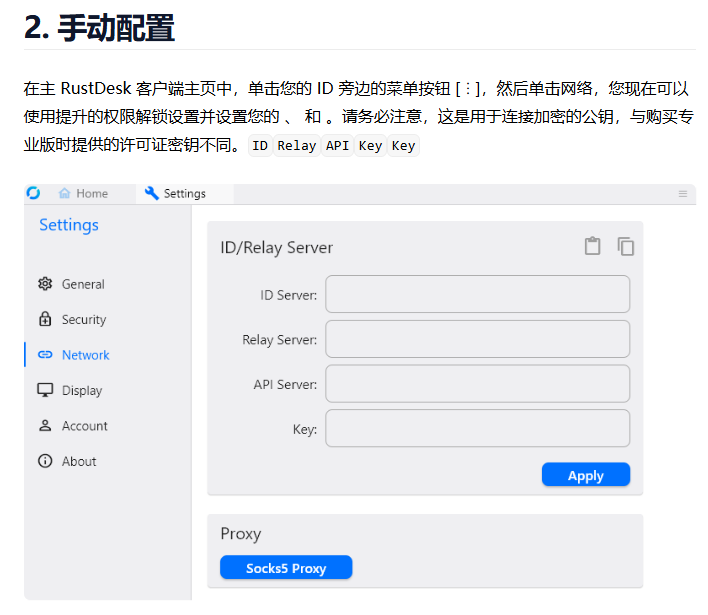Select the Settings tab

[184, 194]
